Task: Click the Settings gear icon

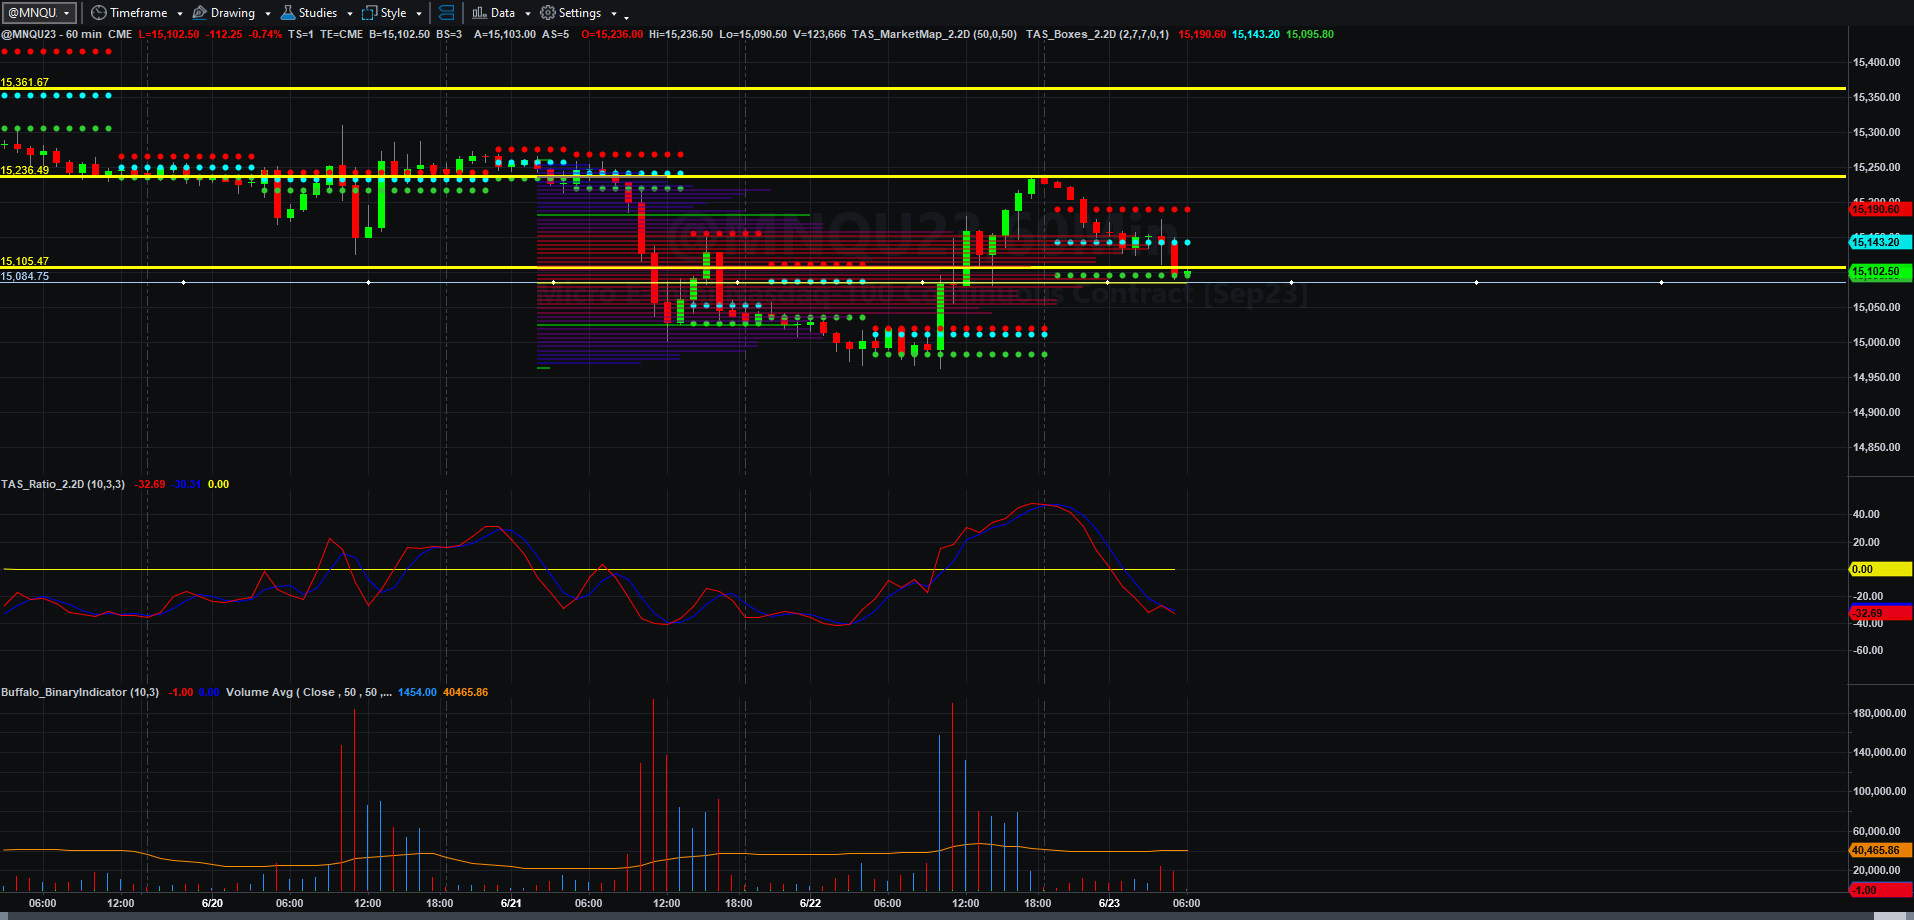Action: (548, 13)
